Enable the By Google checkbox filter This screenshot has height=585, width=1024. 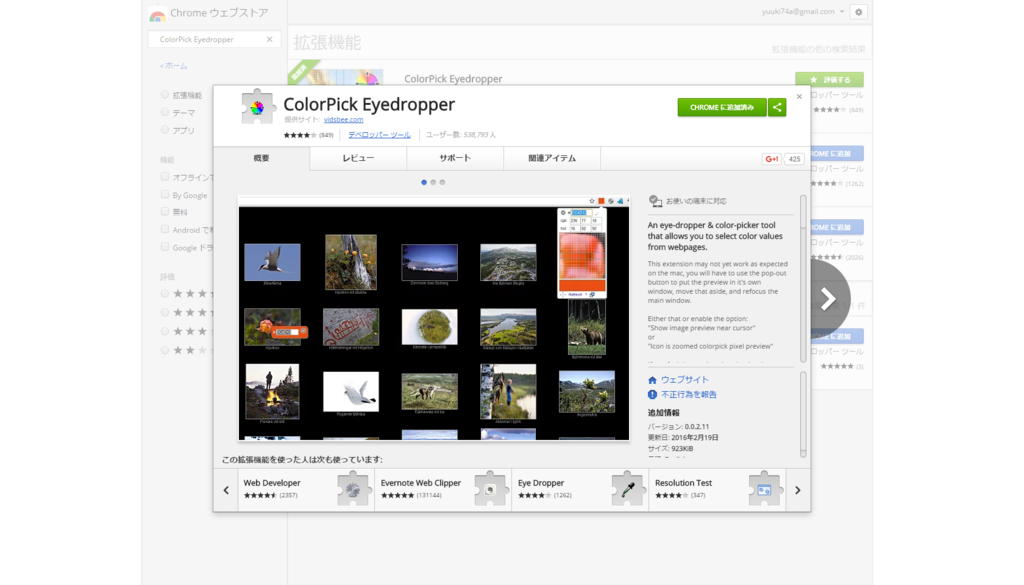(165, 195)
